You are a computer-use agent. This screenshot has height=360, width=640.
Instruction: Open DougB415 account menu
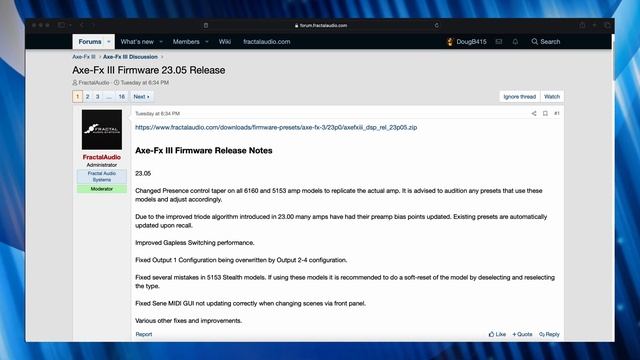click(467, 42)
